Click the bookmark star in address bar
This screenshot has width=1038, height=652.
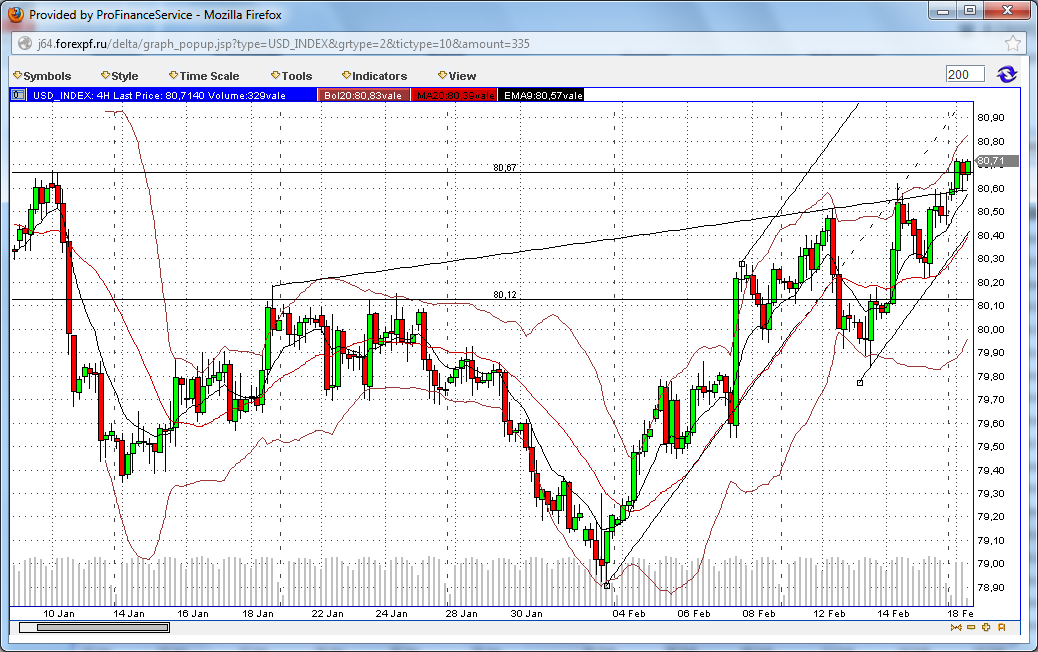click(1012, 44)
